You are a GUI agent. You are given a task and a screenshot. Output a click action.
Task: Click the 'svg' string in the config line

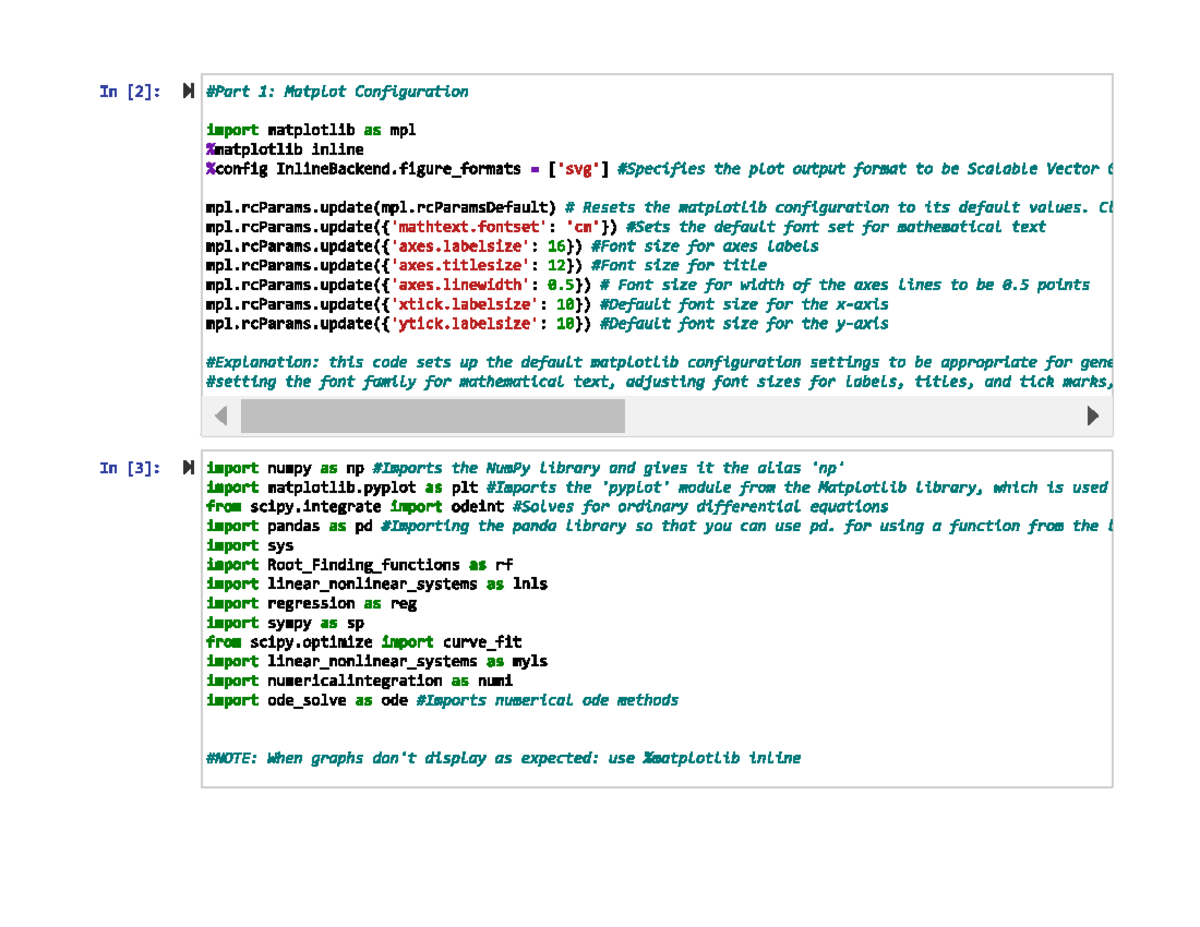(580, 169)
